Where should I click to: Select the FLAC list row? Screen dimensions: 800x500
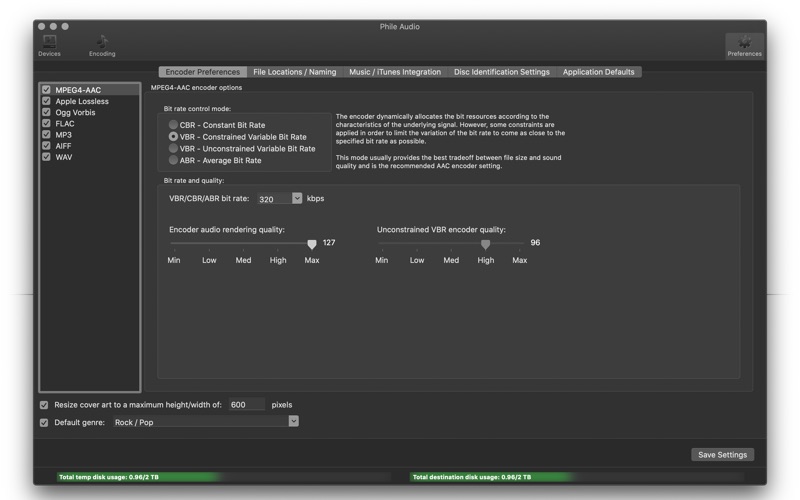(x=90, y=123)
